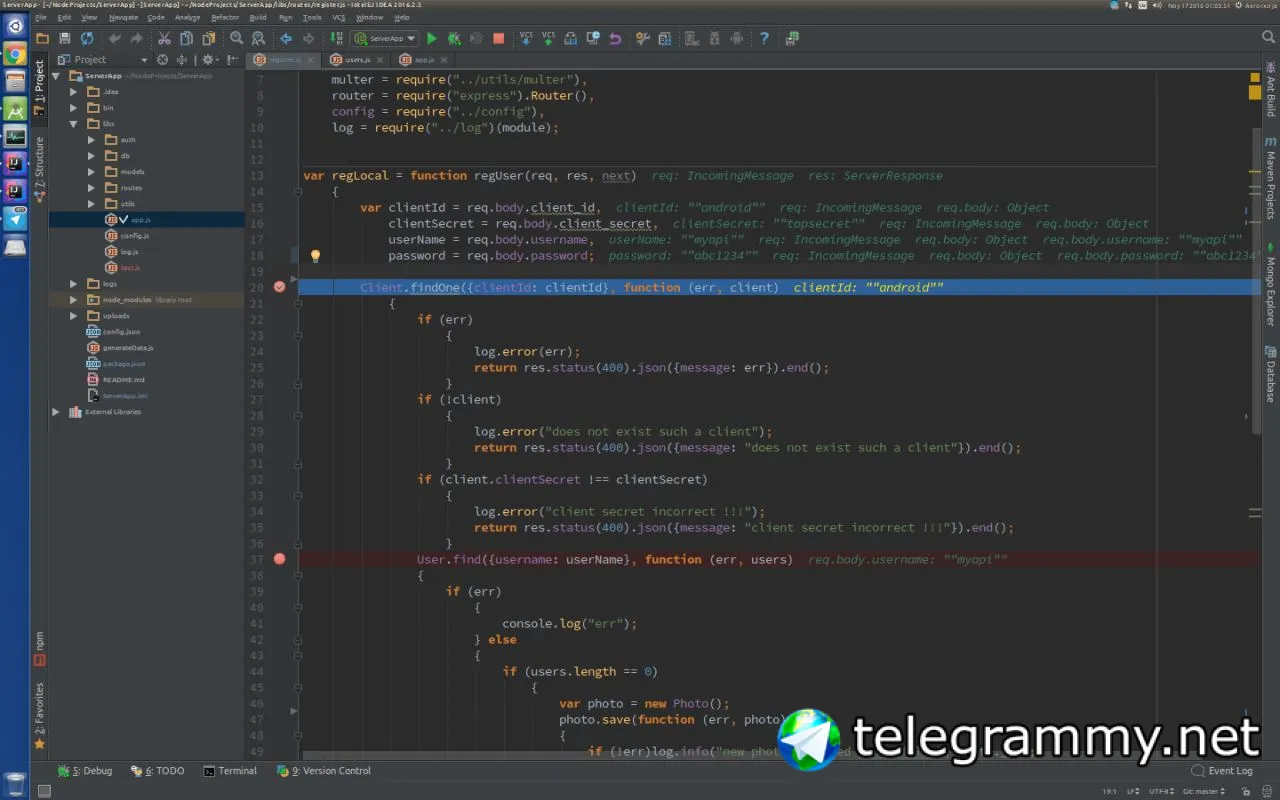
Task: Open the 5: Debug tool window
Action: [86, 771]
